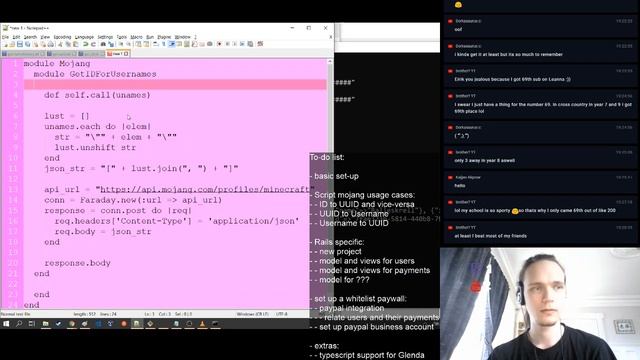The image size is (640, 360).
Task: Open the Settings menu
Action: click(x=105, y=37)
